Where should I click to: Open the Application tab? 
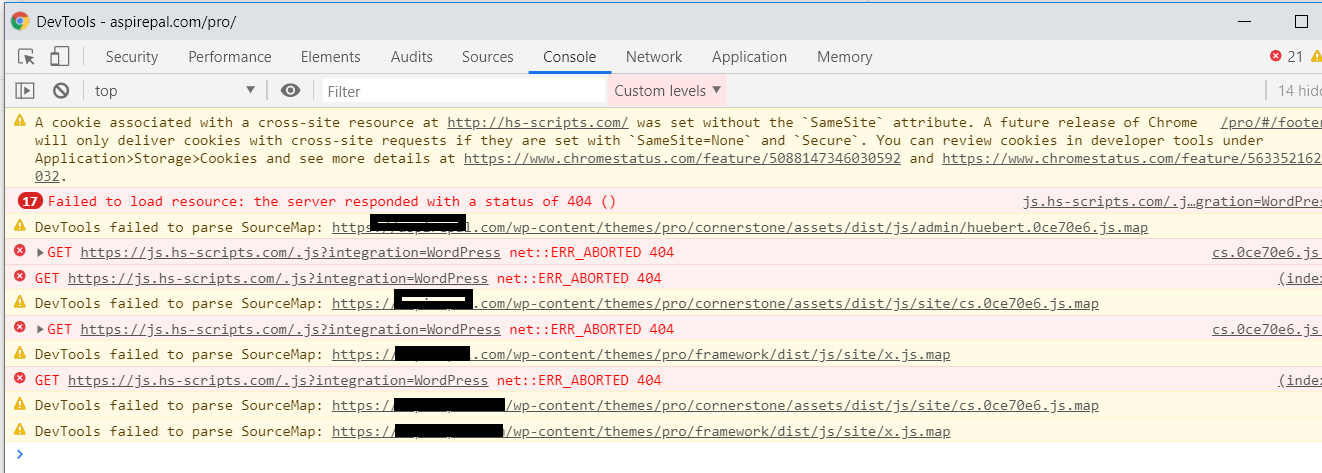[749, 57]
